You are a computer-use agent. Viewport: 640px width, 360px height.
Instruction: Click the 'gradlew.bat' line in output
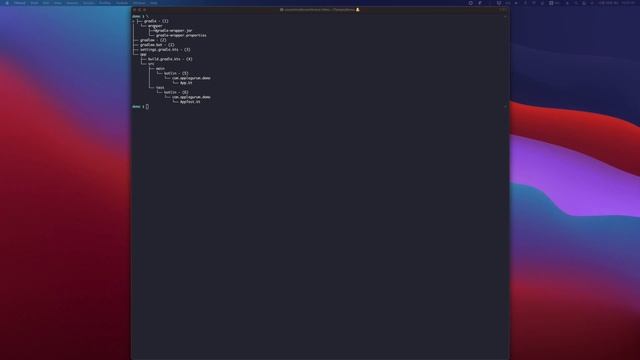click(x=151, y=45)
